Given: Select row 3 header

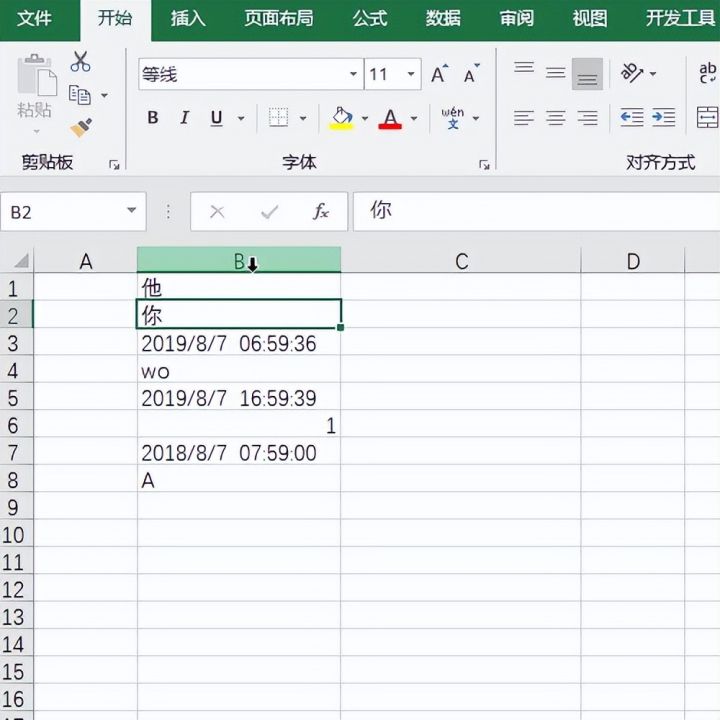Looking at the screenshot, I should click(x=17, y=343).
